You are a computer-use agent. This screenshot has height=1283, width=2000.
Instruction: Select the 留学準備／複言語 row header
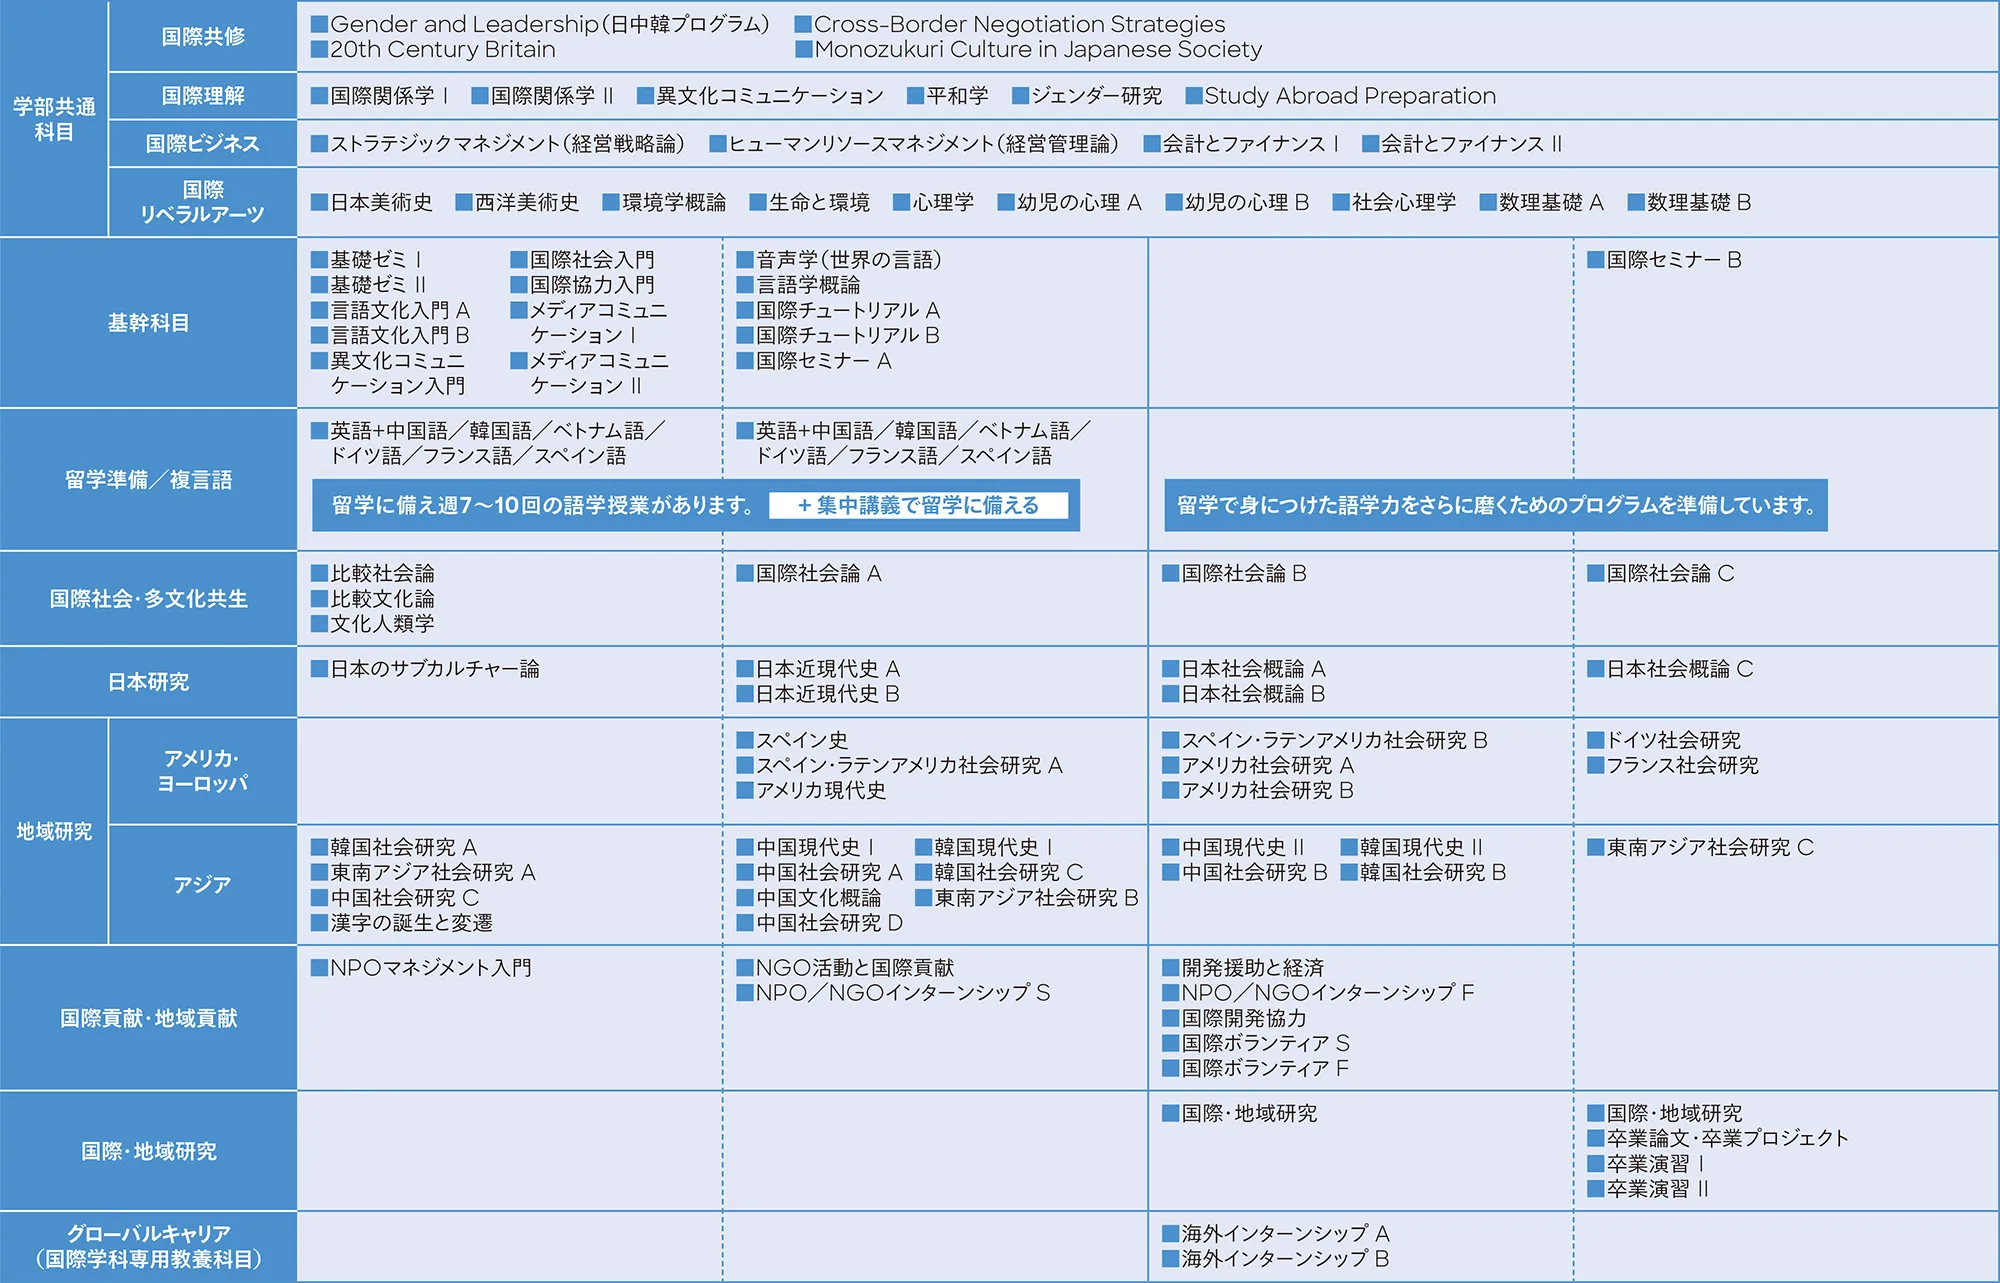pos(148,480)
